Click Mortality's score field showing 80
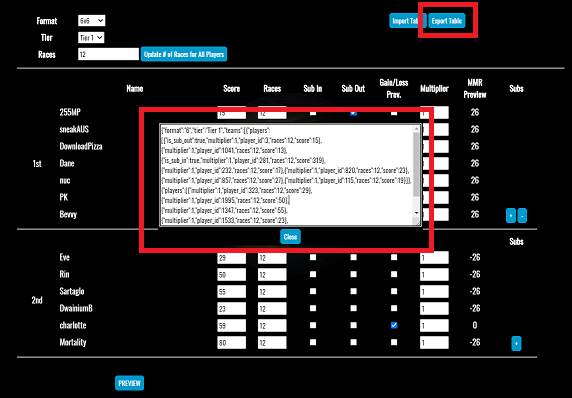Screen dimensions: 572x398 pos(232,343)
